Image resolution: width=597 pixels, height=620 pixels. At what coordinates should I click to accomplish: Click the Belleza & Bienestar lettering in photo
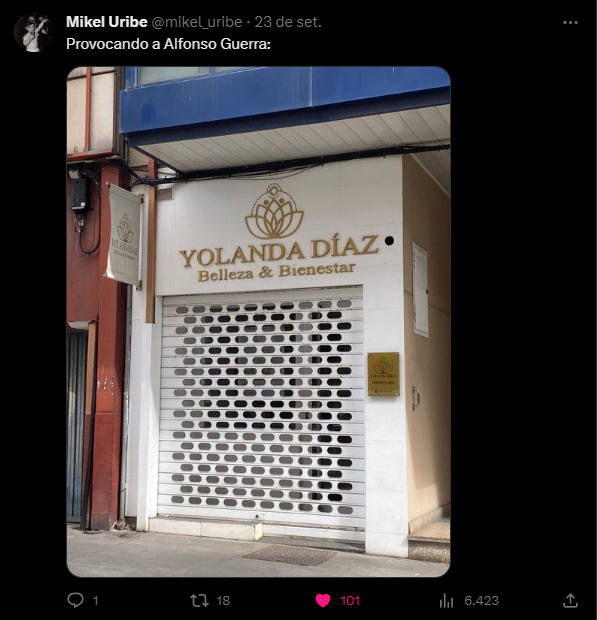pyautogui.click(x=276, y=272)
